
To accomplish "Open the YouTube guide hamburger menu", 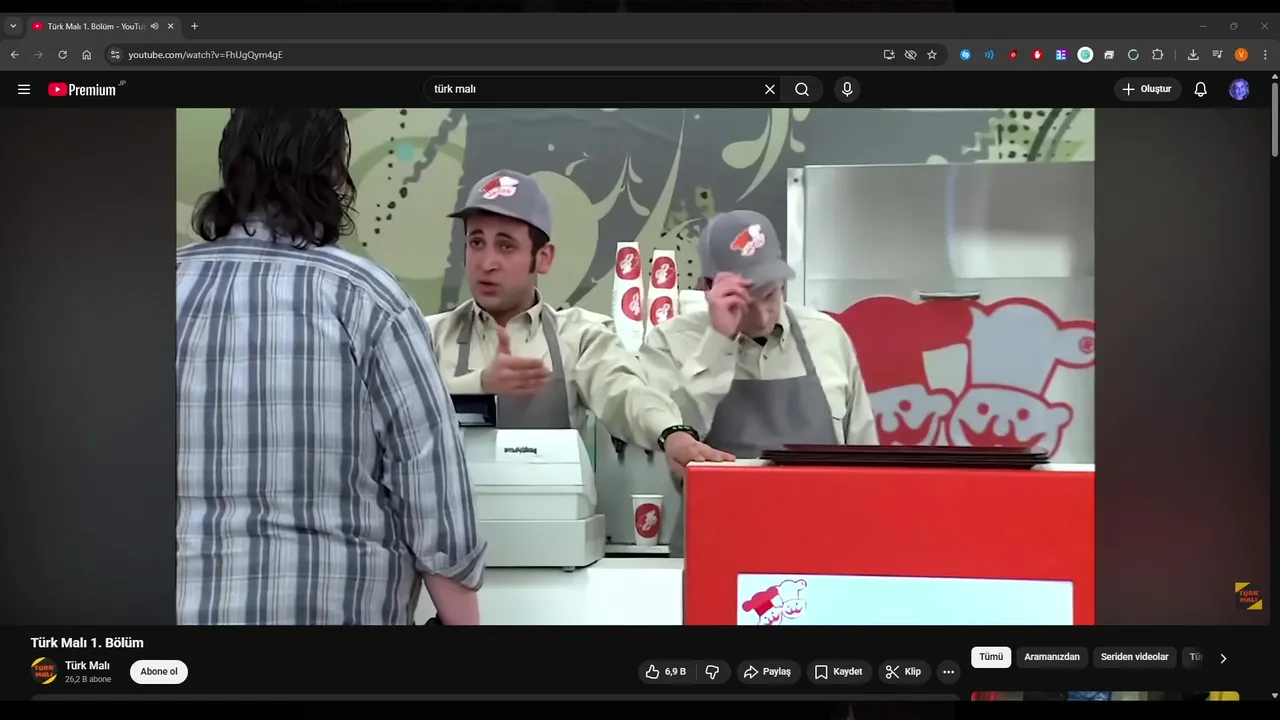I will tap(24, 89).
